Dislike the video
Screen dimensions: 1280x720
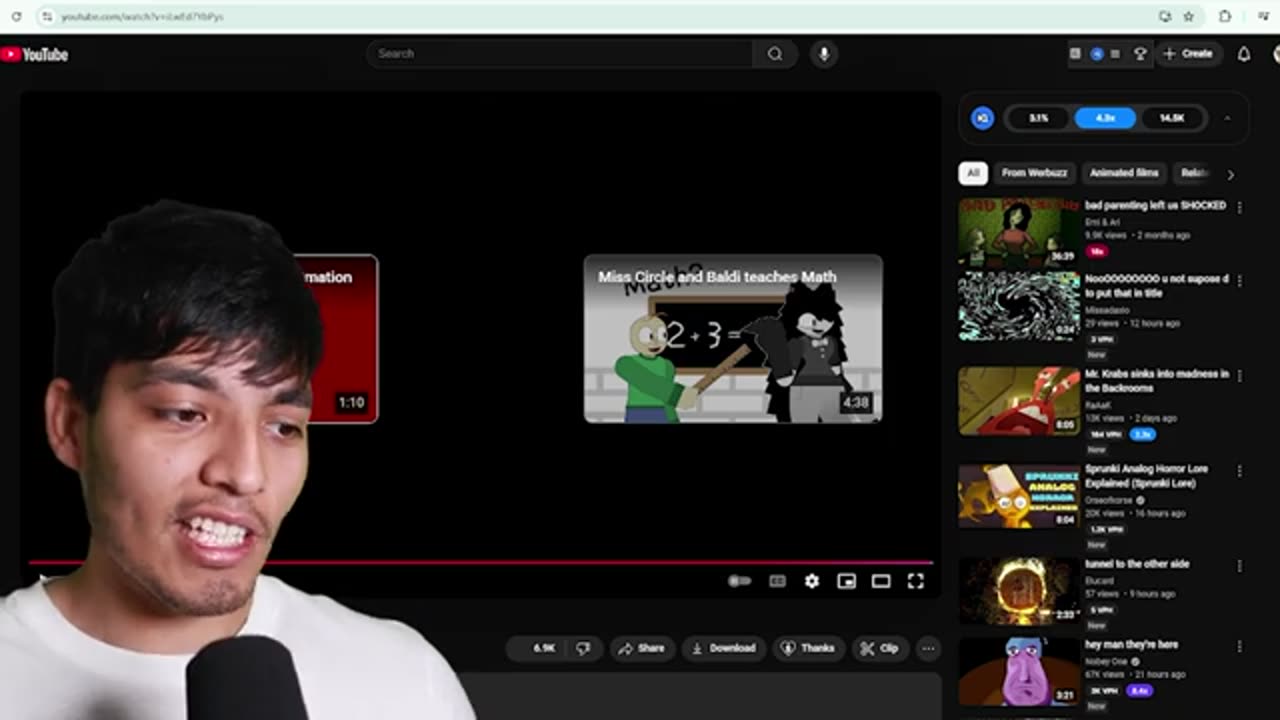583,648
